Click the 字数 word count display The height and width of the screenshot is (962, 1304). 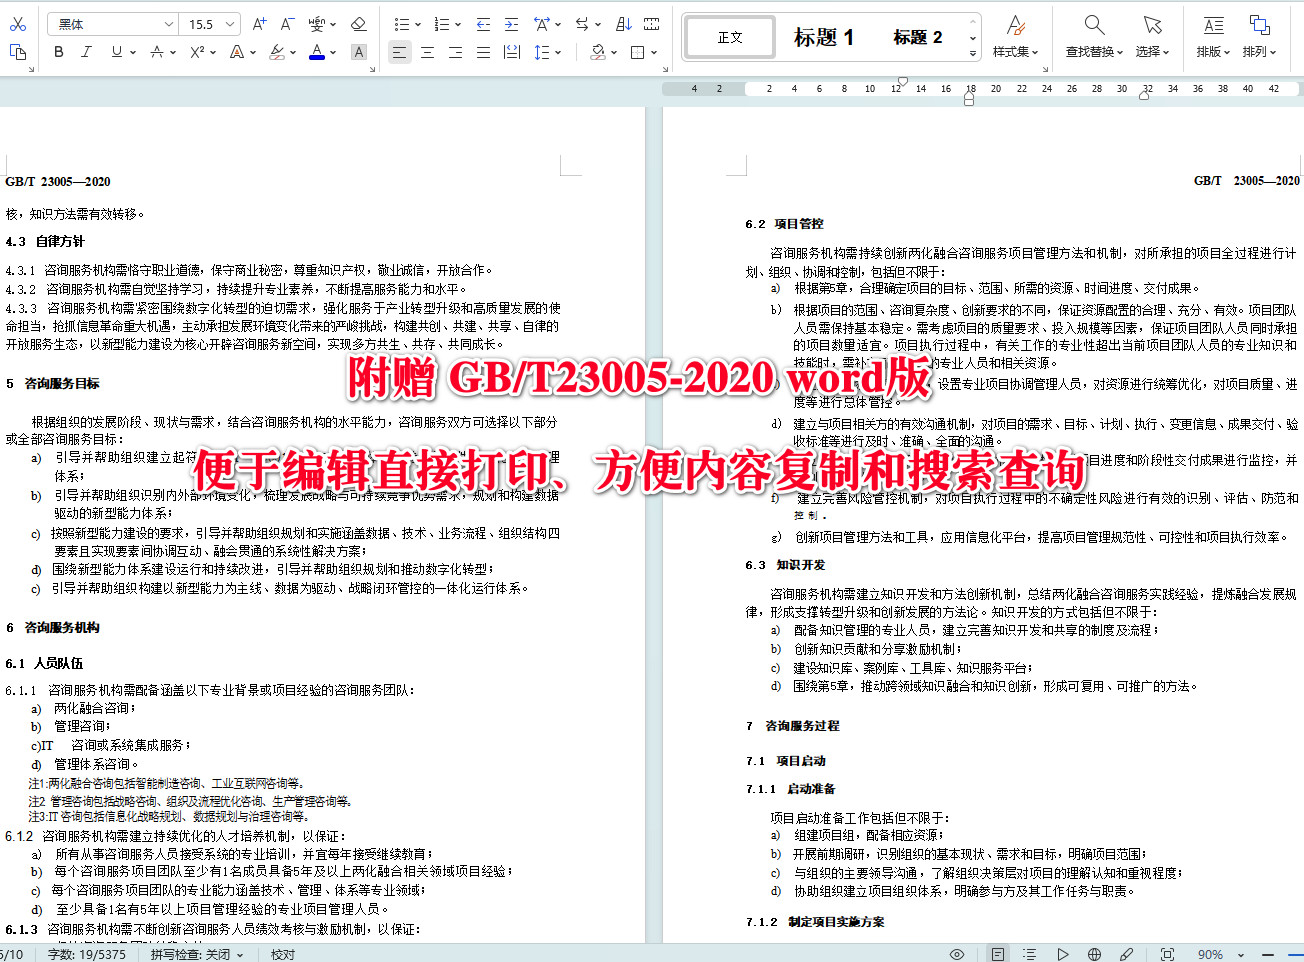[85, 954]
